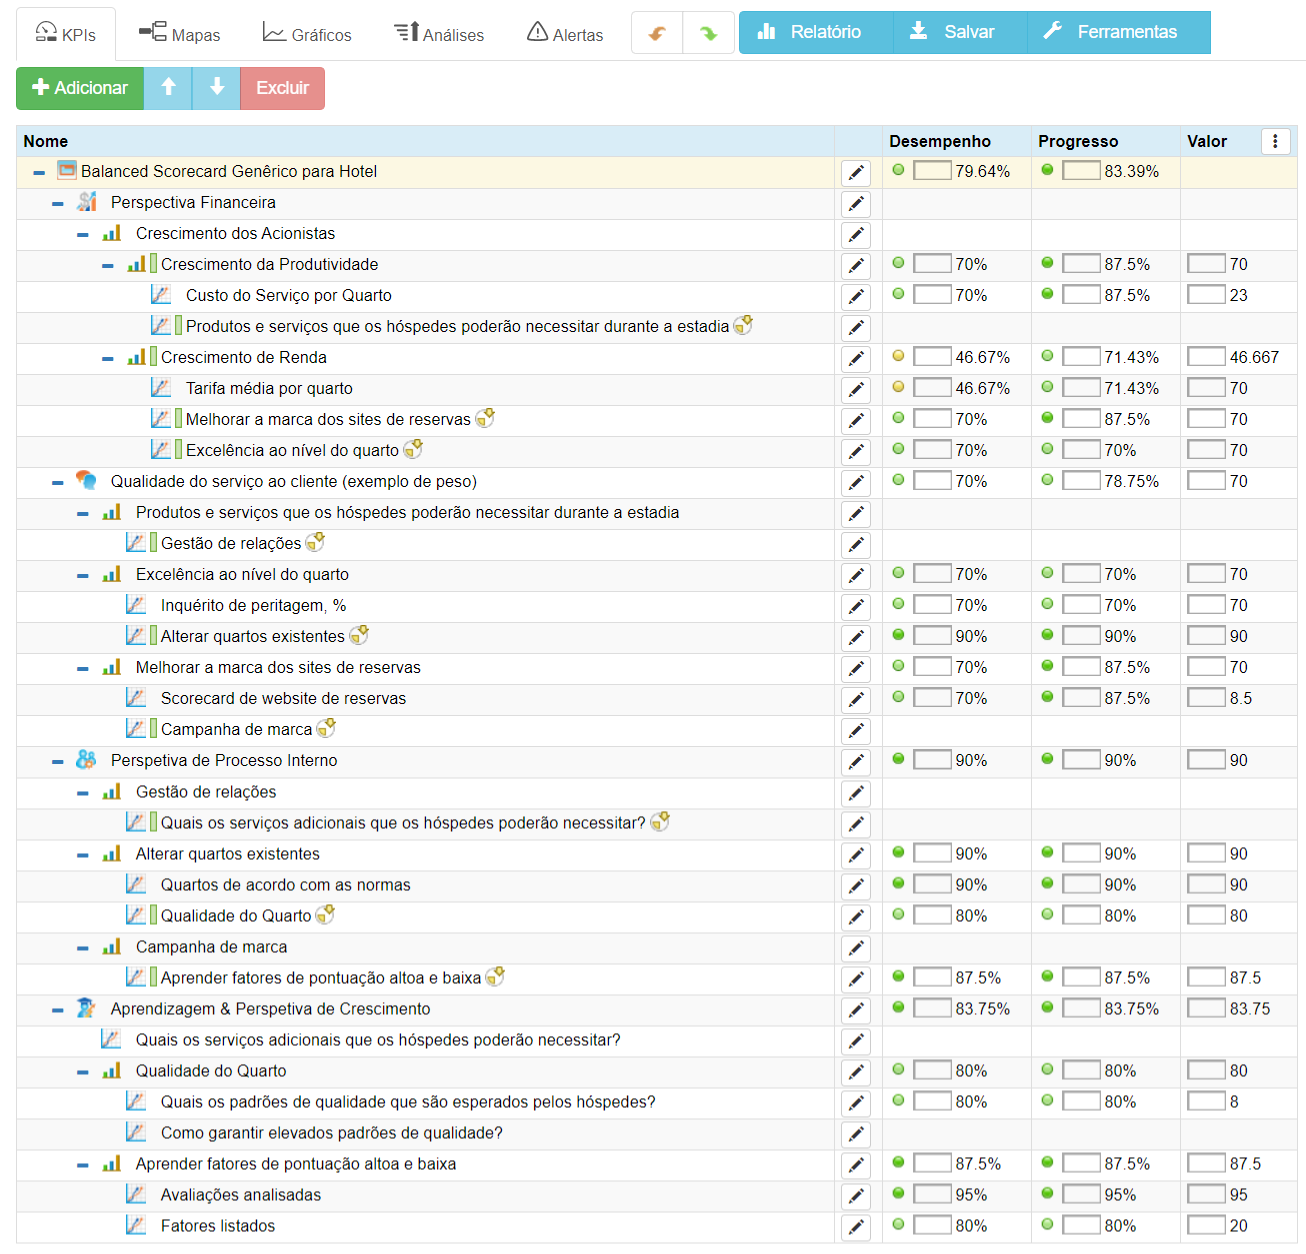The width and height of the screenshot is (1306, 1254).
Task: Click the move item up arrow icon
Action: [x=167, y=88]
